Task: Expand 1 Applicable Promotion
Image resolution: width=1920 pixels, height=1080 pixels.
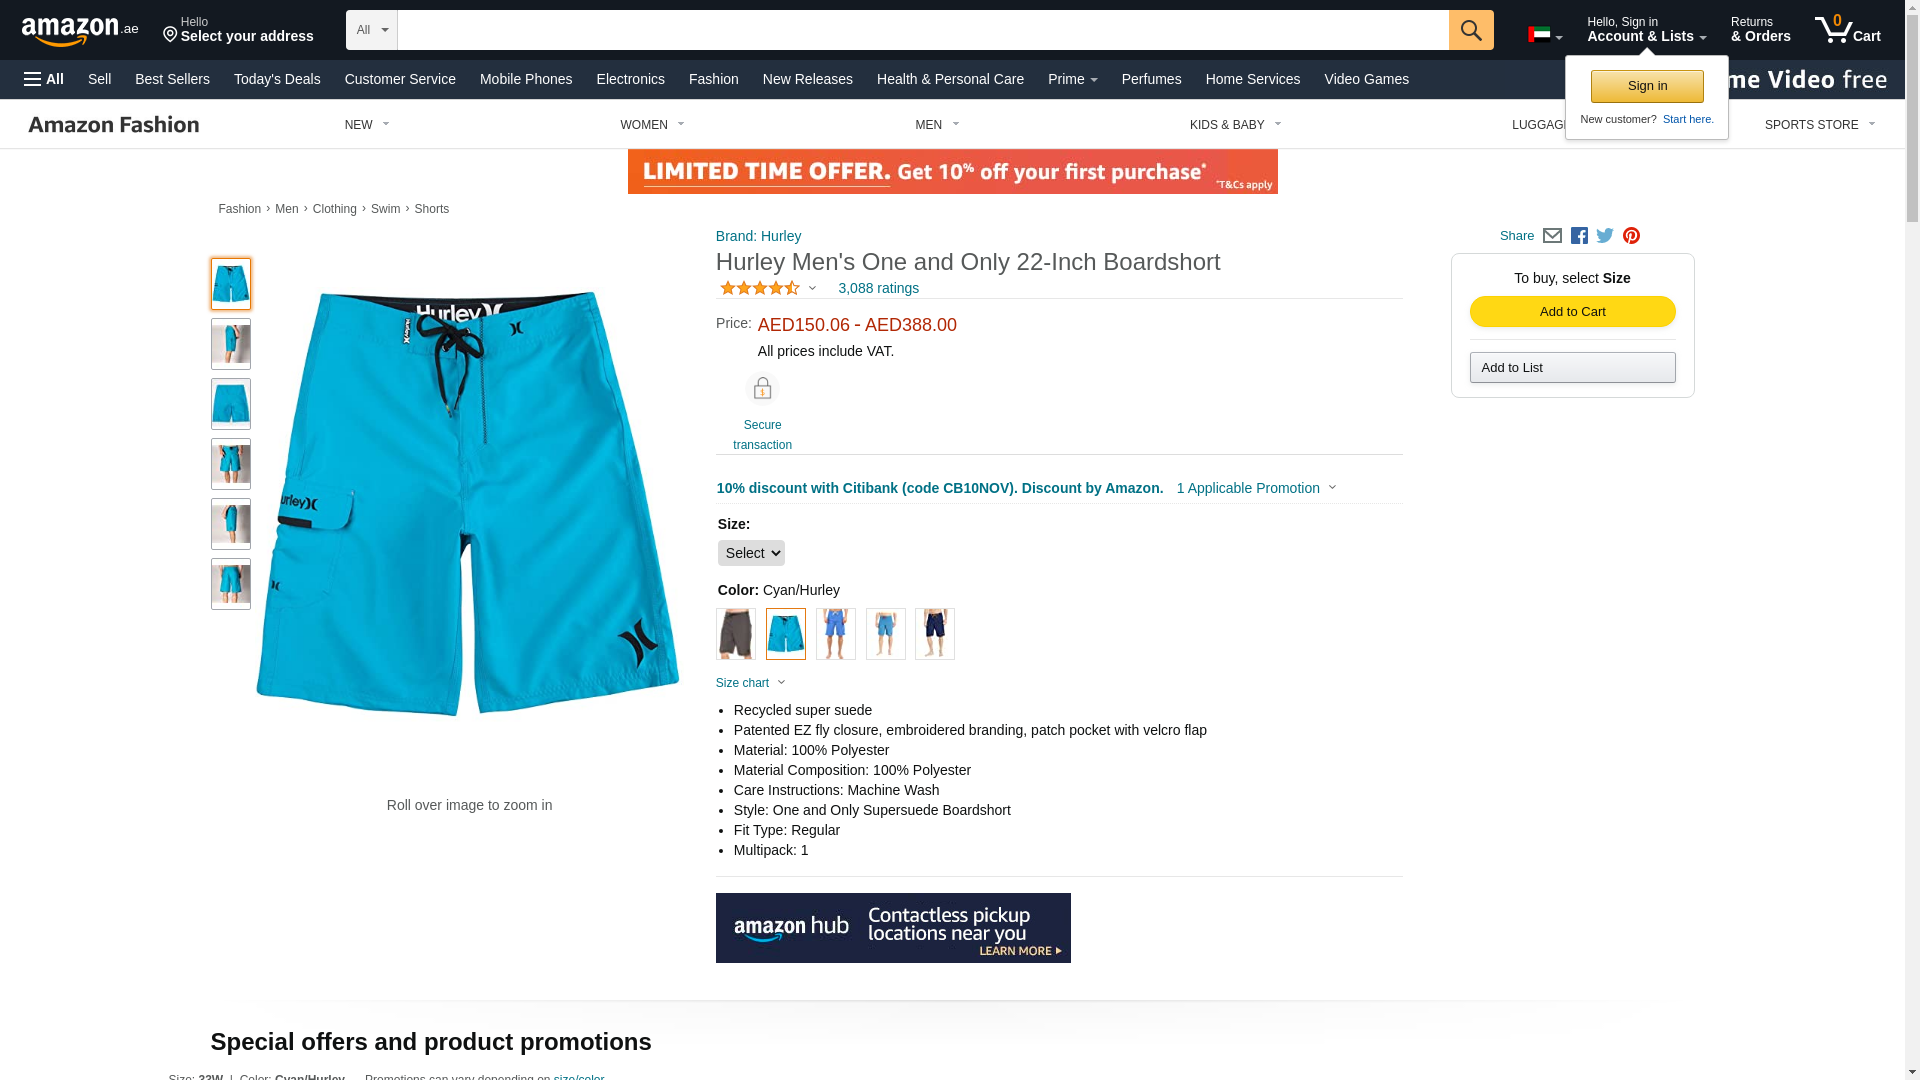Action: pyautogui.click(x=1256, y=488)
